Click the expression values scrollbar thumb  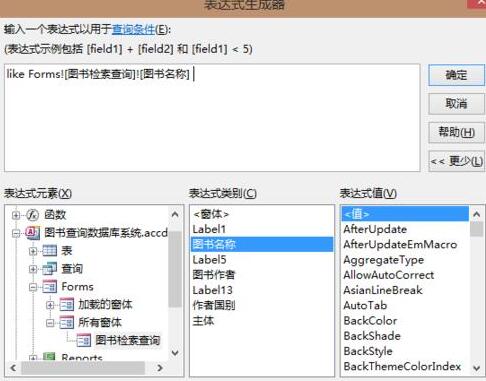click(477, 229)
